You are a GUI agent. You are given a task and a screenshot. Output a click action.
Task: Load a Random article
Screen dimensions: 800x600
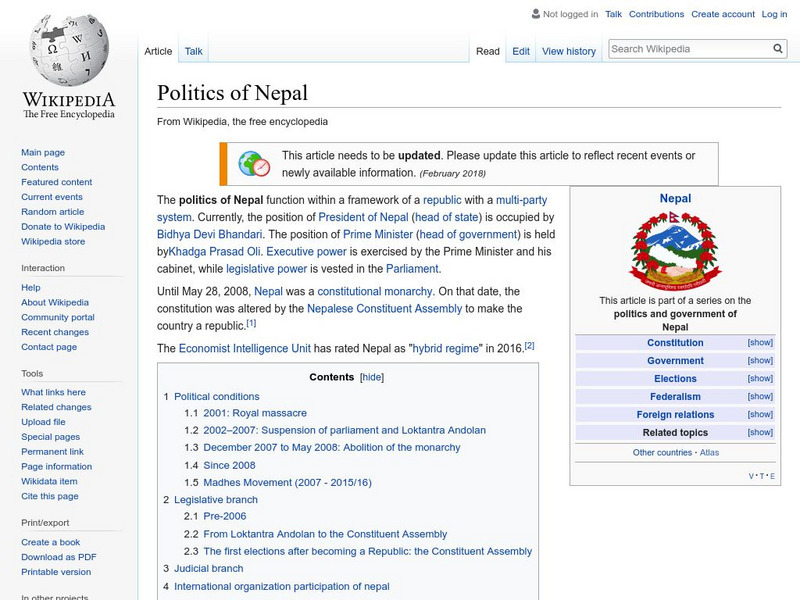click(x=53, y=211)
